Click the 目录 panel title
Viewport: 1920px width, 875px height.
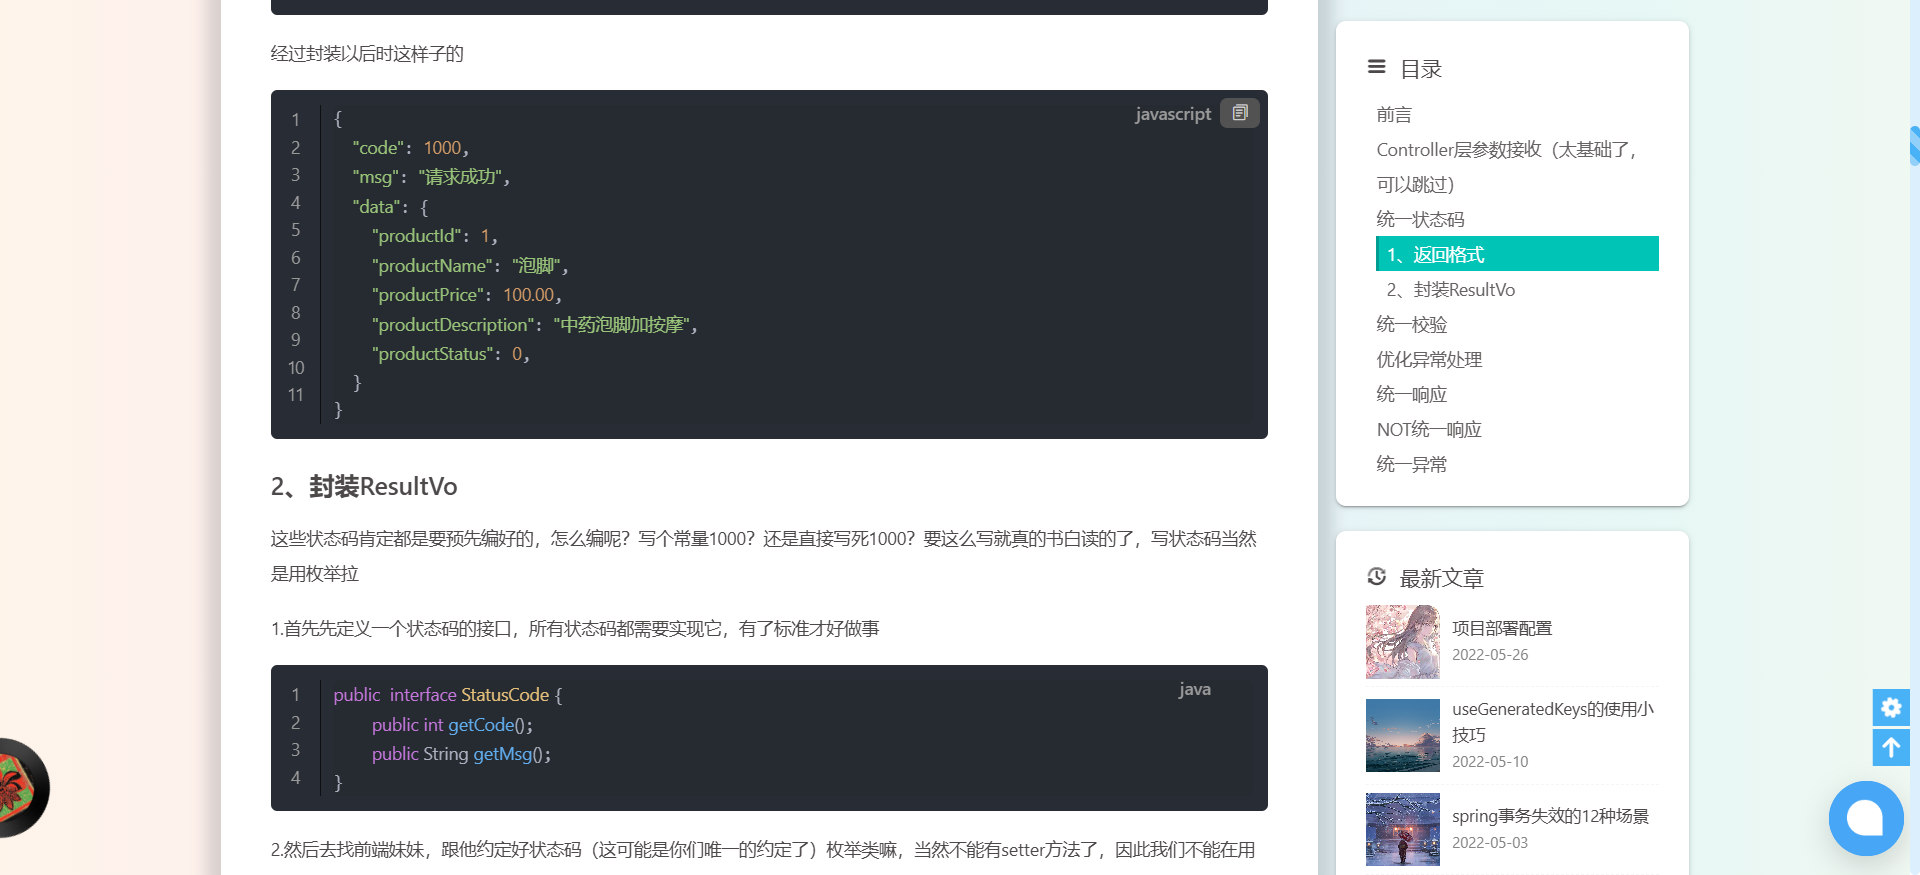click(x=1421, y=69)
